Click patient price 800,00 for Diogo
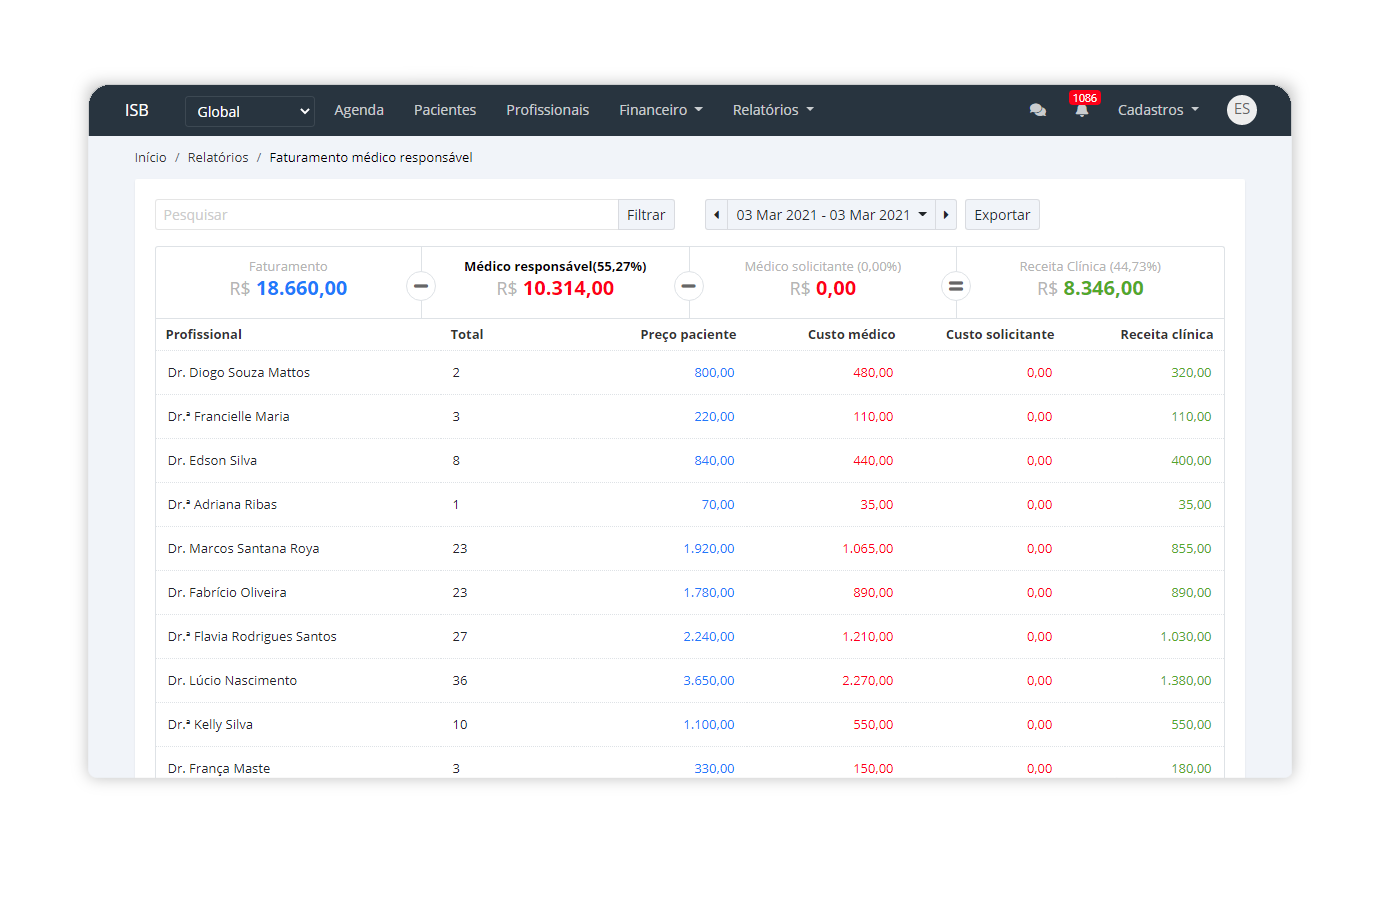 (714, 372)
